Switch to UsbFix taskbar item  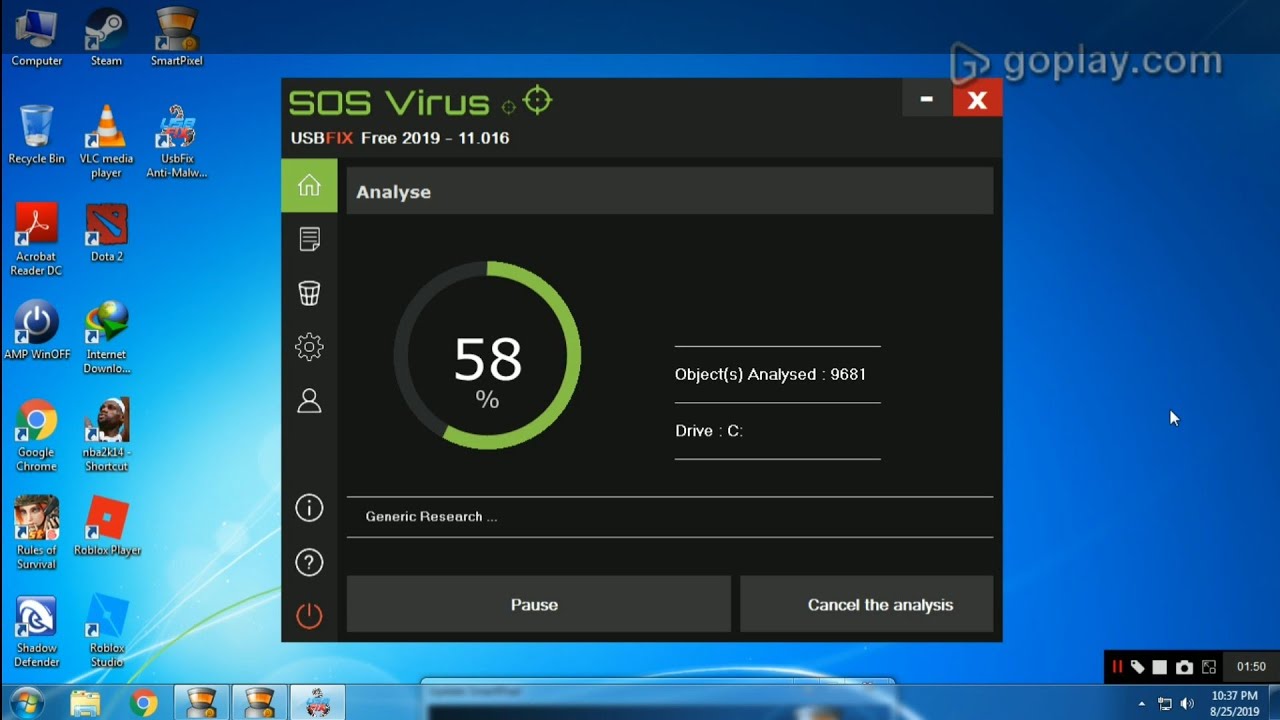coord(318,703)
